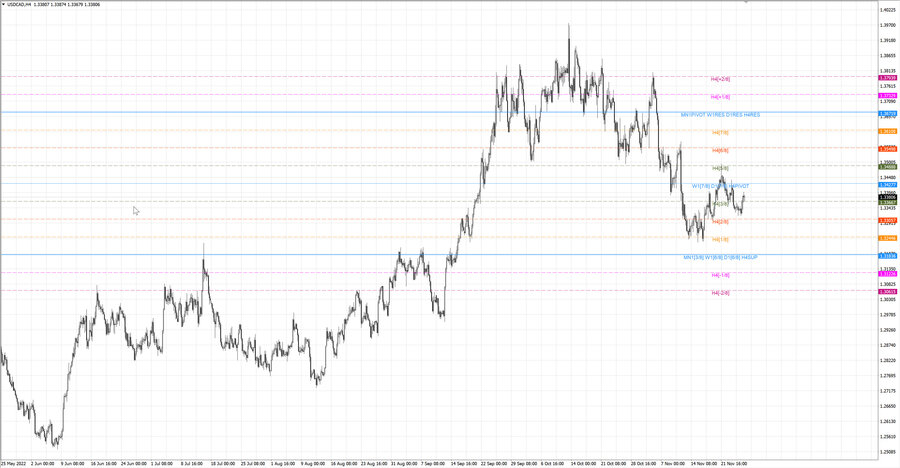Image resolution: width=900 pixels, height=468 pixels.
Task: Click the 1.40225 price scale value
Action: click(x=888, y=10)
